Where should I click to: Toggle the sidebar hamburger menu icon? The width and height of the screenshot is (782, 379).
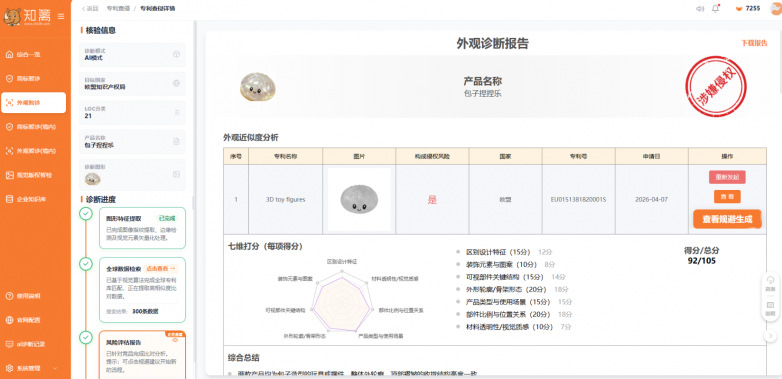61,16
